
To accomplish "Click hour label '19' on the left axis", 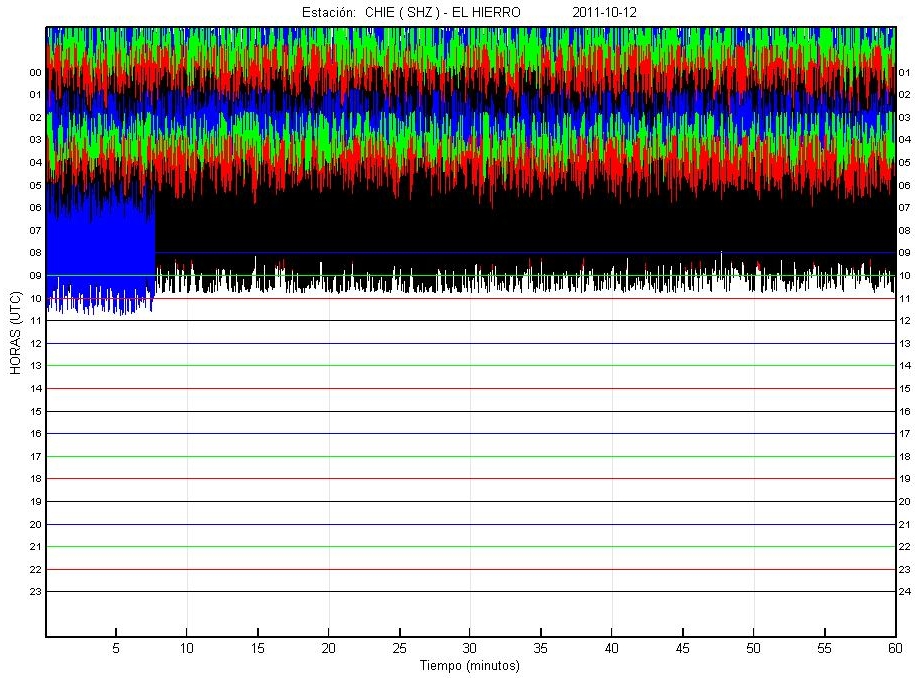I will click(x=36, y=502).
